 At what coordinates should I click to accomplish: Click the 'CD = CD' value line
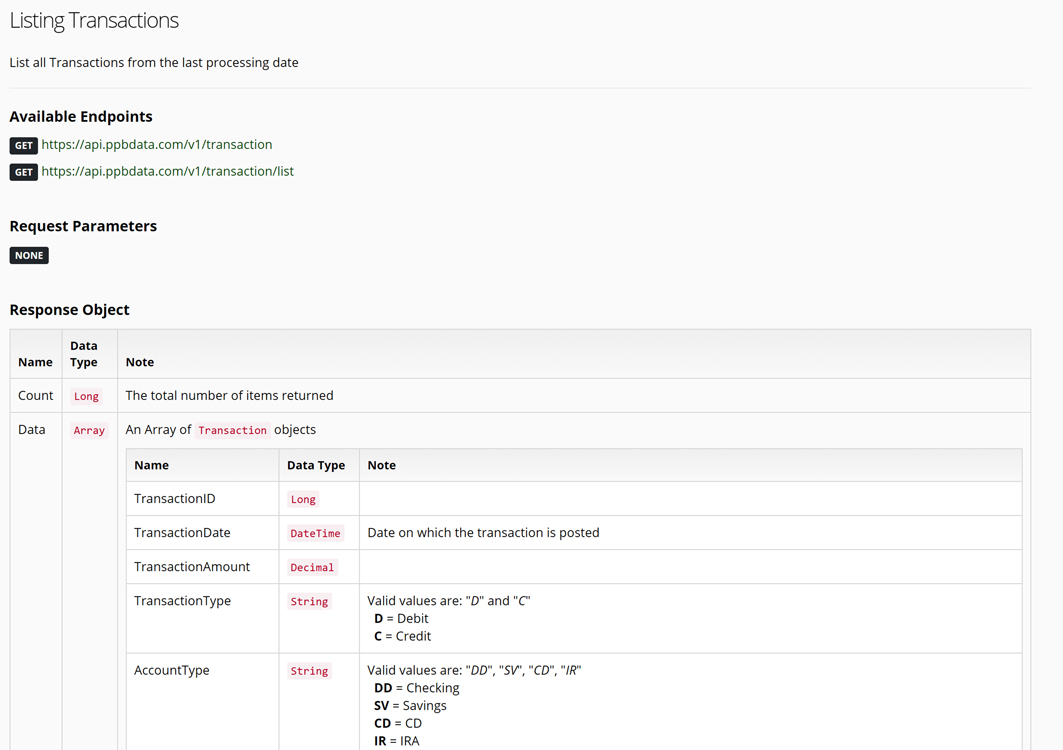point(398,723)
